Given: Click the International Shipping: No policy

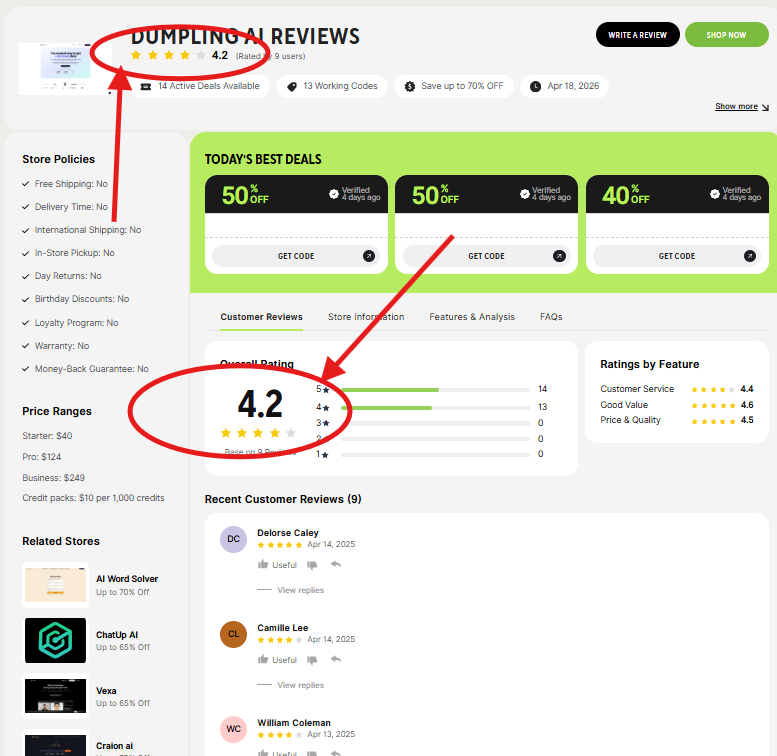Looking at the screenshot, I should point(82,230).
